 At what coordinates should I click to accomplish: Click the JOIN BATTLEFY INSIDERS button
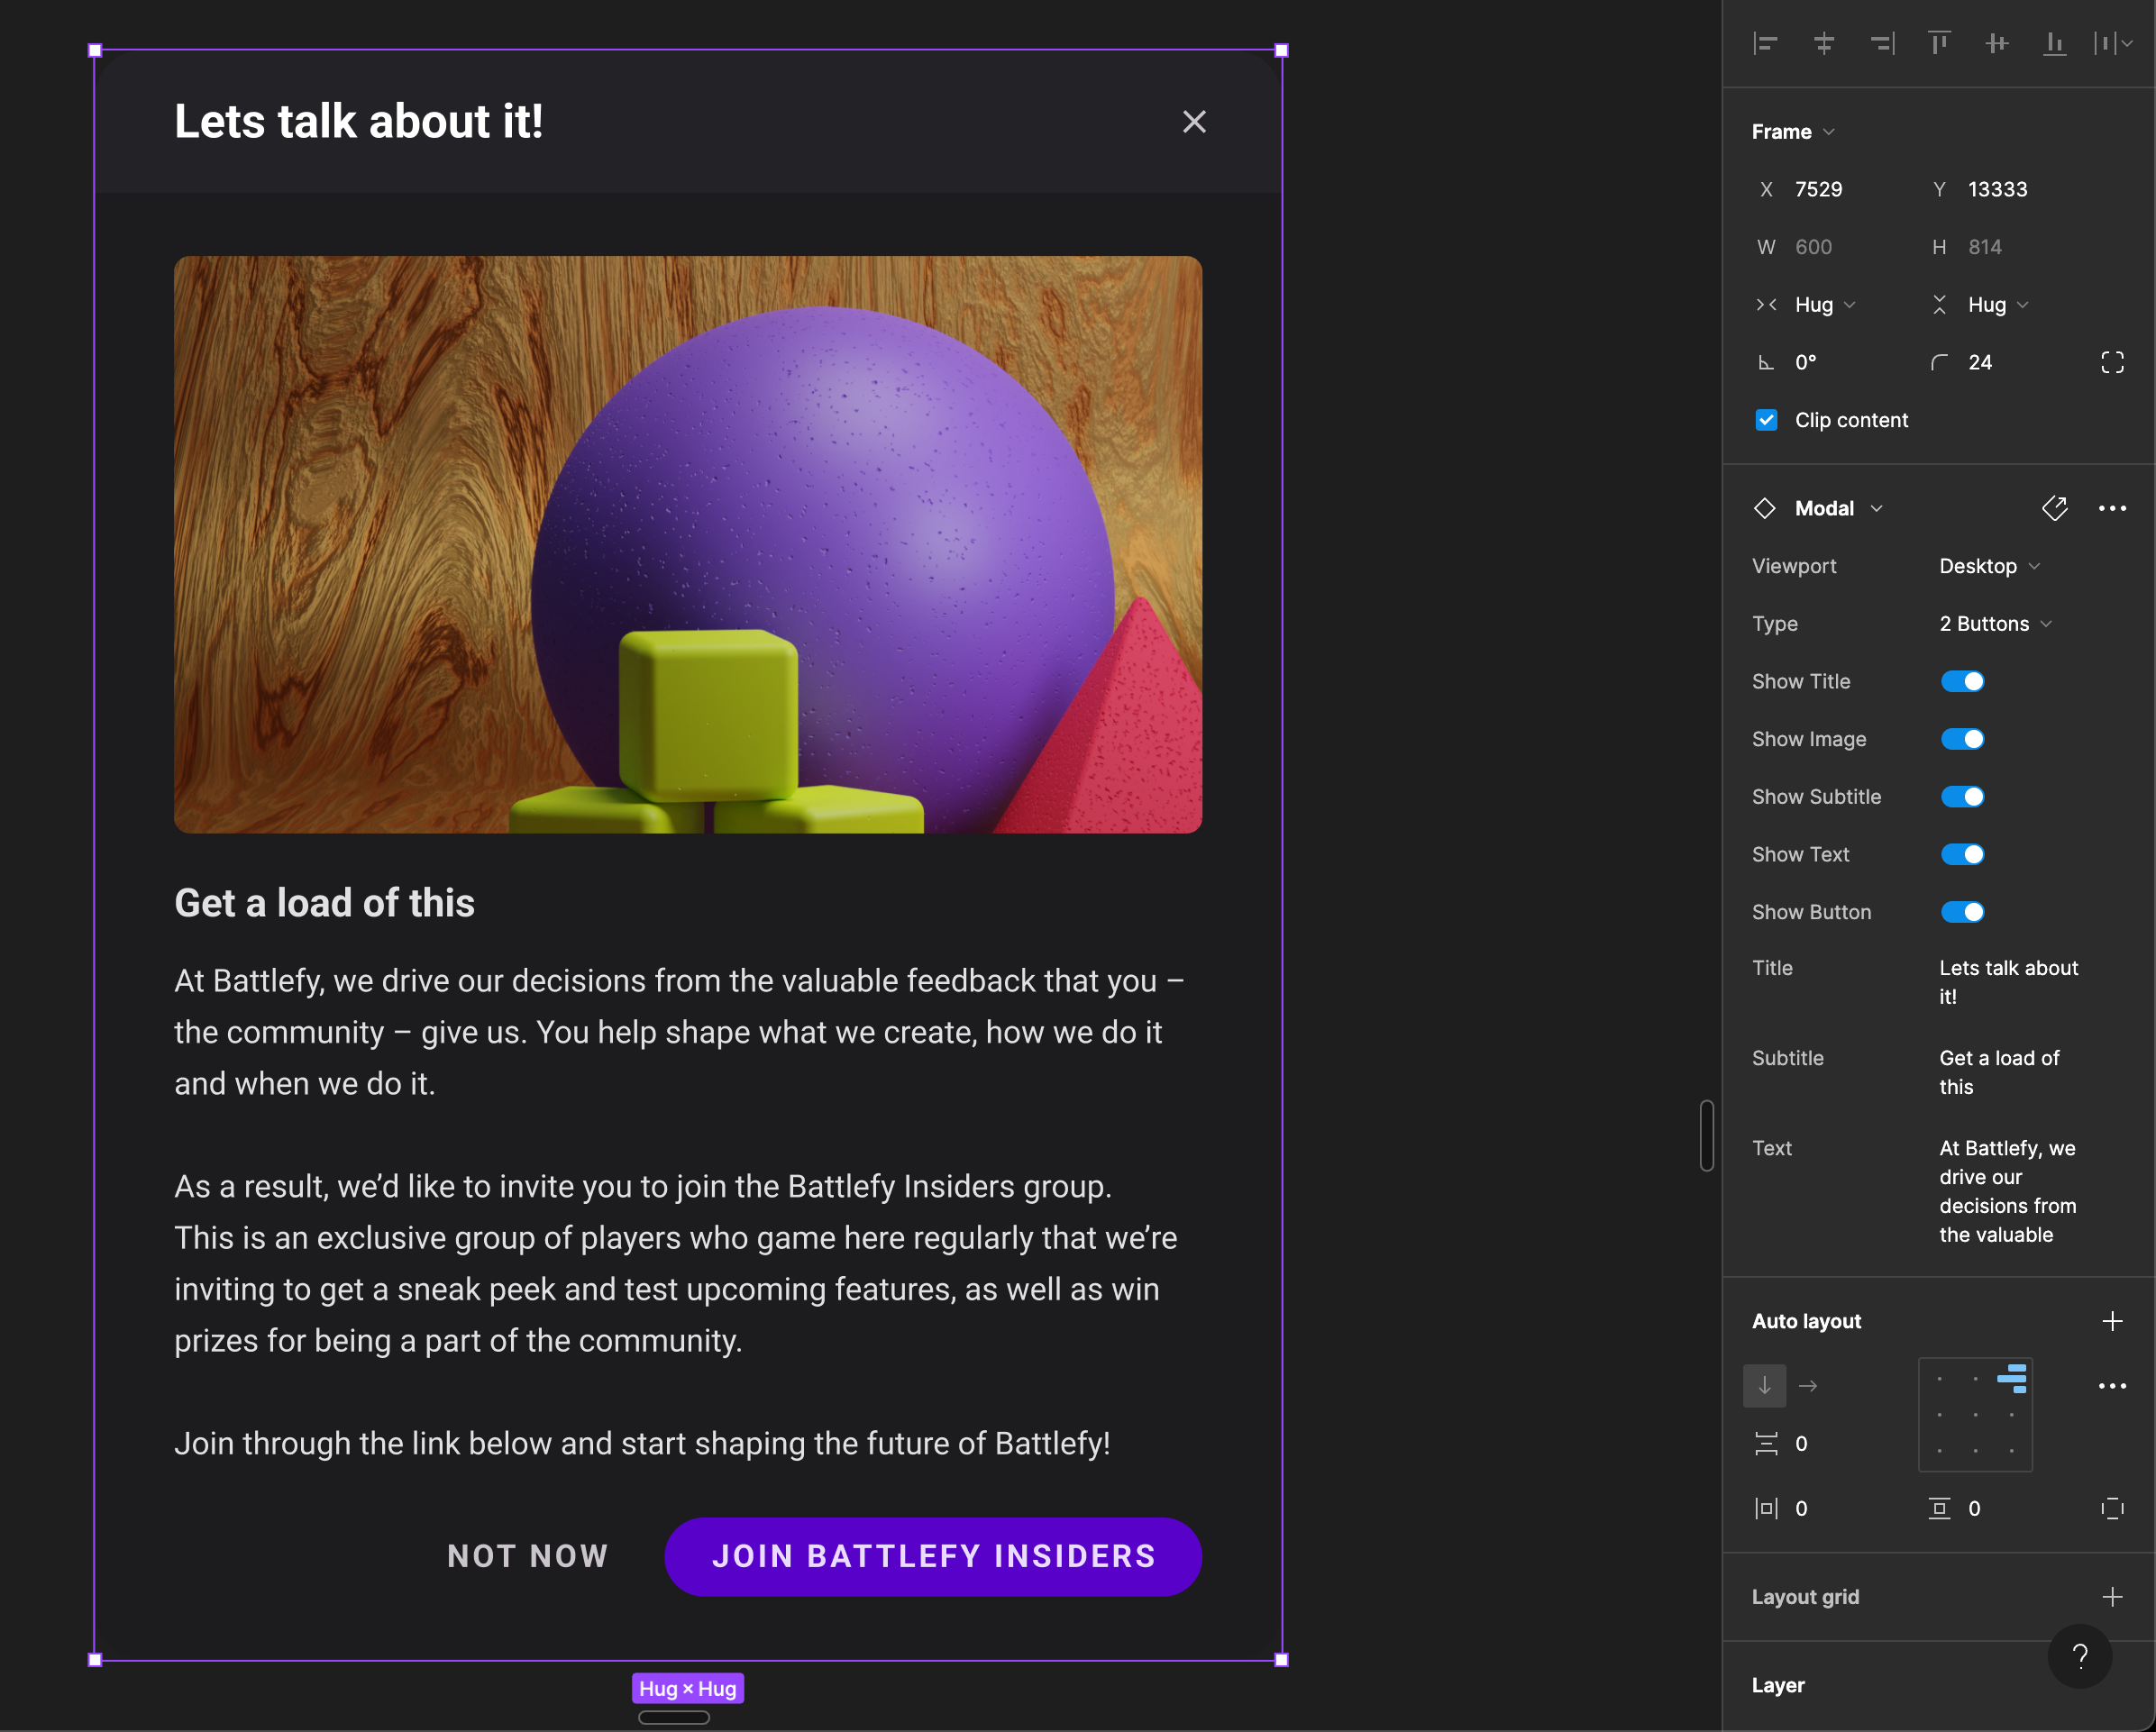point(932,1556)
